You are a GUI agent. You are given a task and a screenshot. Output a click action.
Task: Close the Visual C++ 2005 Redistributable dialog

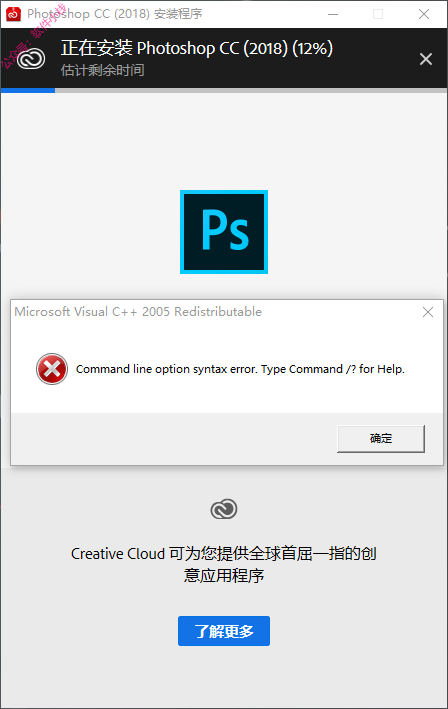pyautogui.click(x=428, y=312)
